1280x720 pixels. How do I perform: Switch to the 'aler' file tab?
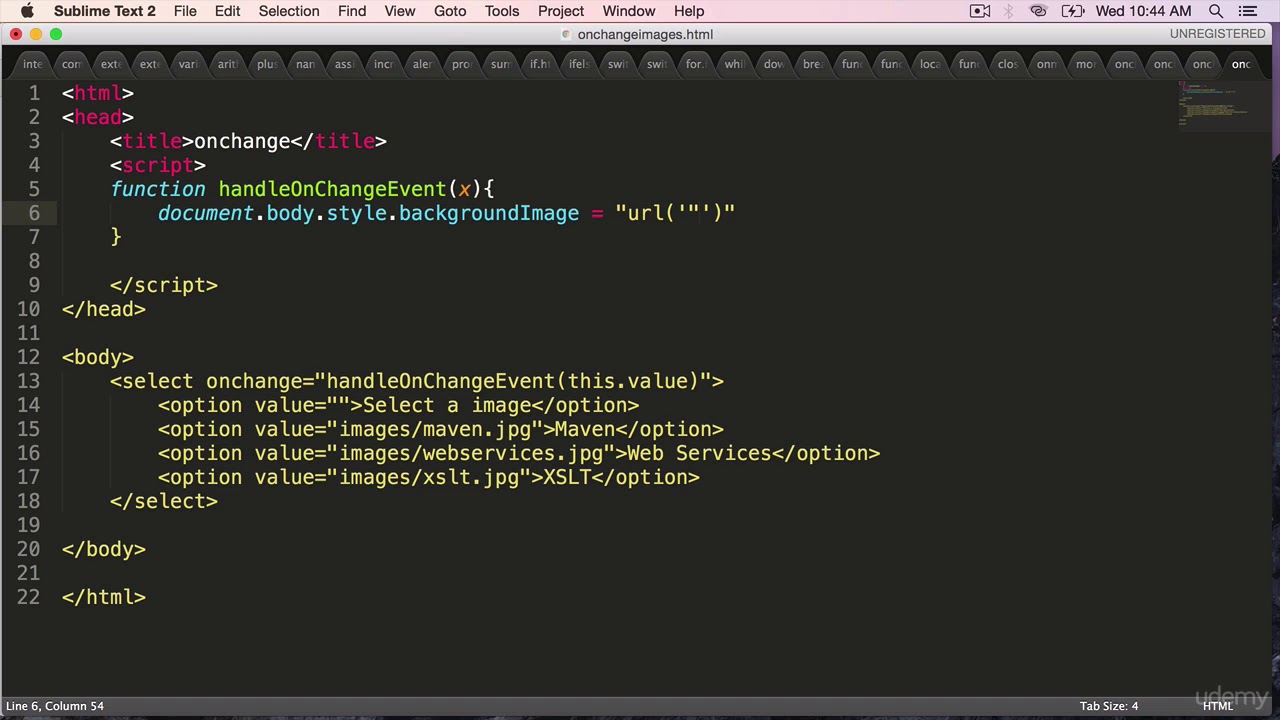click(x=423, y=64)
